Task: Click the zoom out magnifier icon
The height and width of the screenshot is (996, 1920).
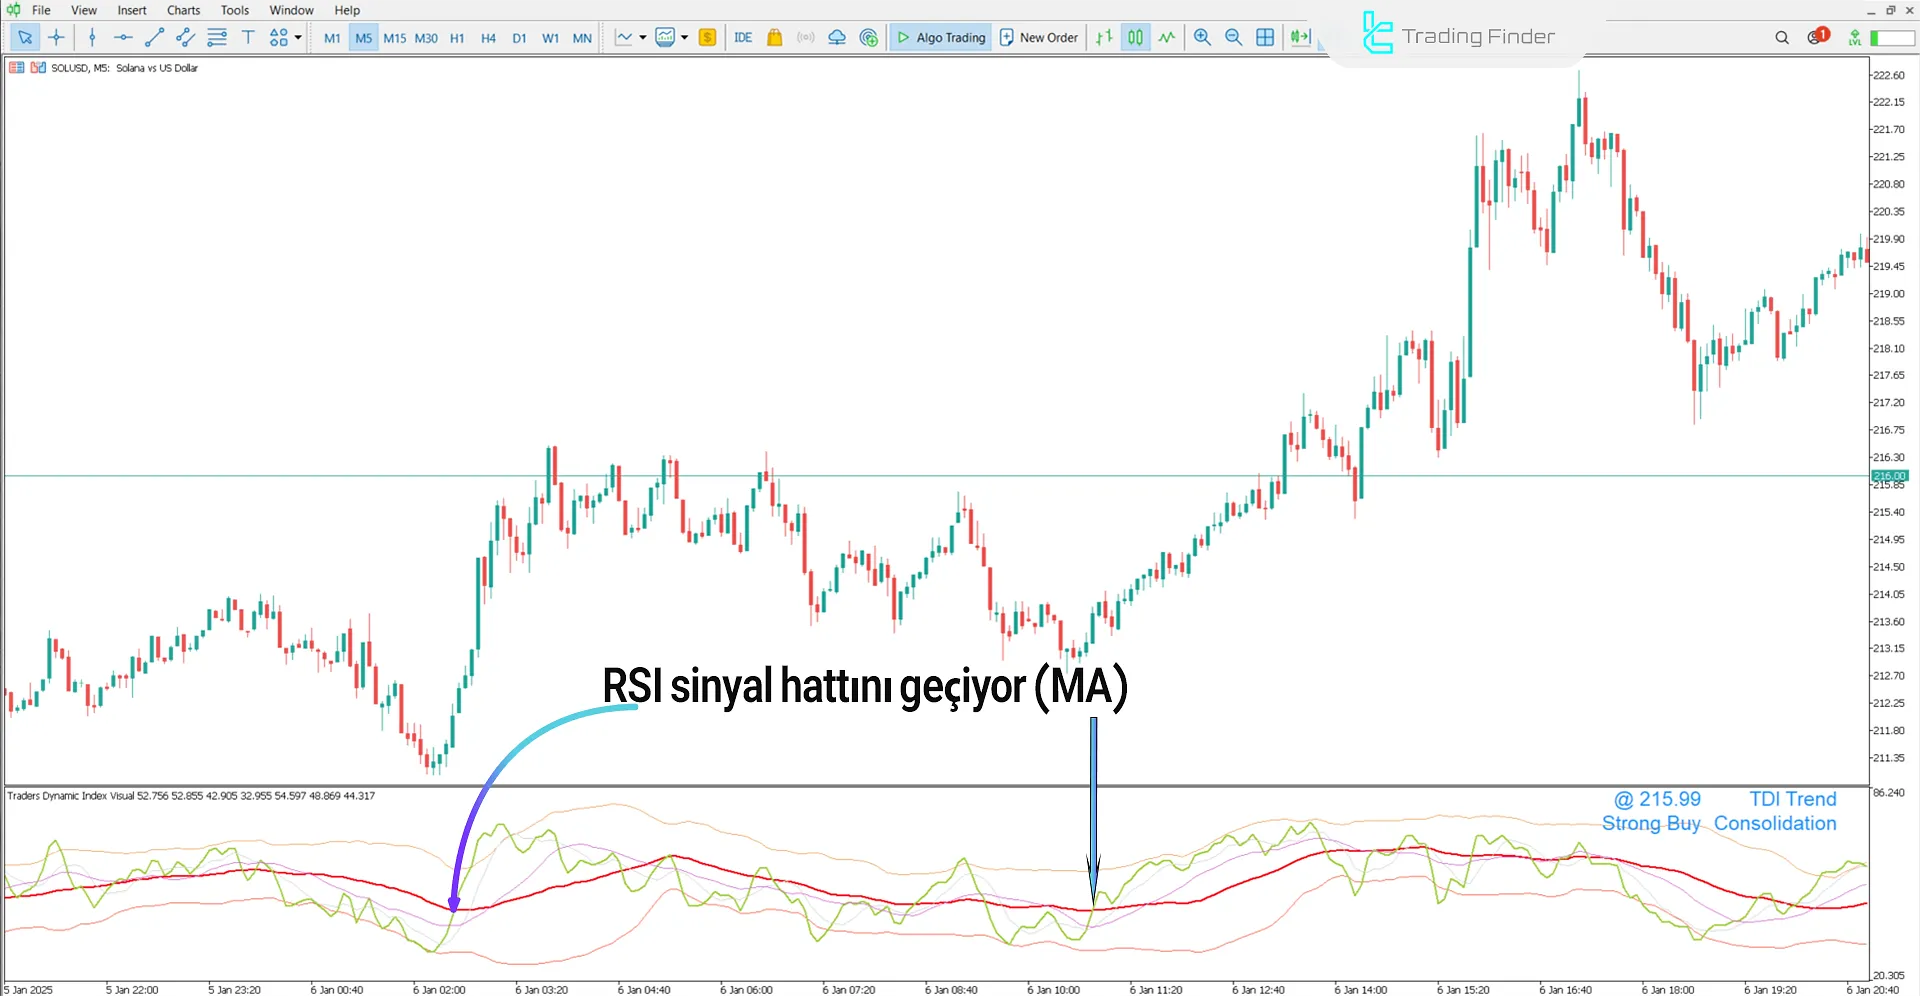Action: tap(1233, 38)
